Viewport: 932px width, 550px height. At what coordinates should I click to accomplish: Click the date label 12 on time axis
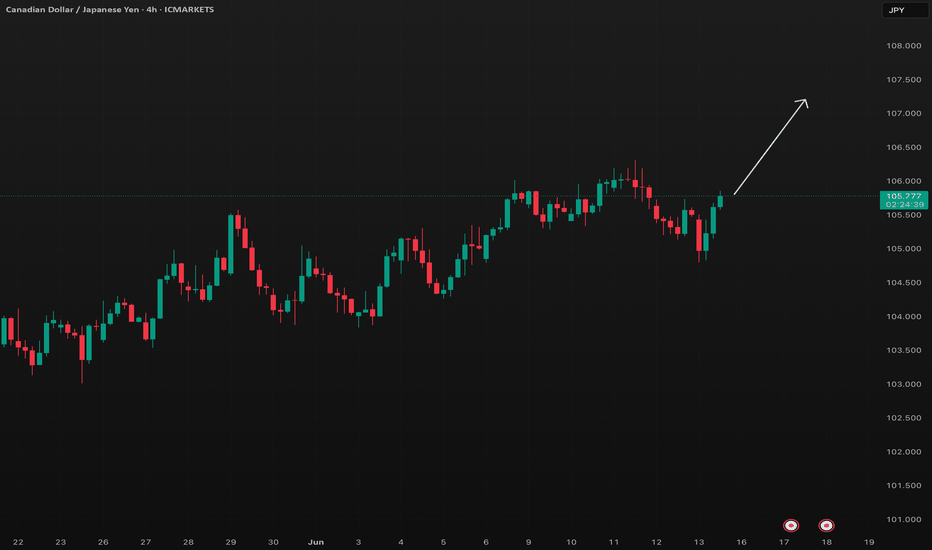pos(656,542)
